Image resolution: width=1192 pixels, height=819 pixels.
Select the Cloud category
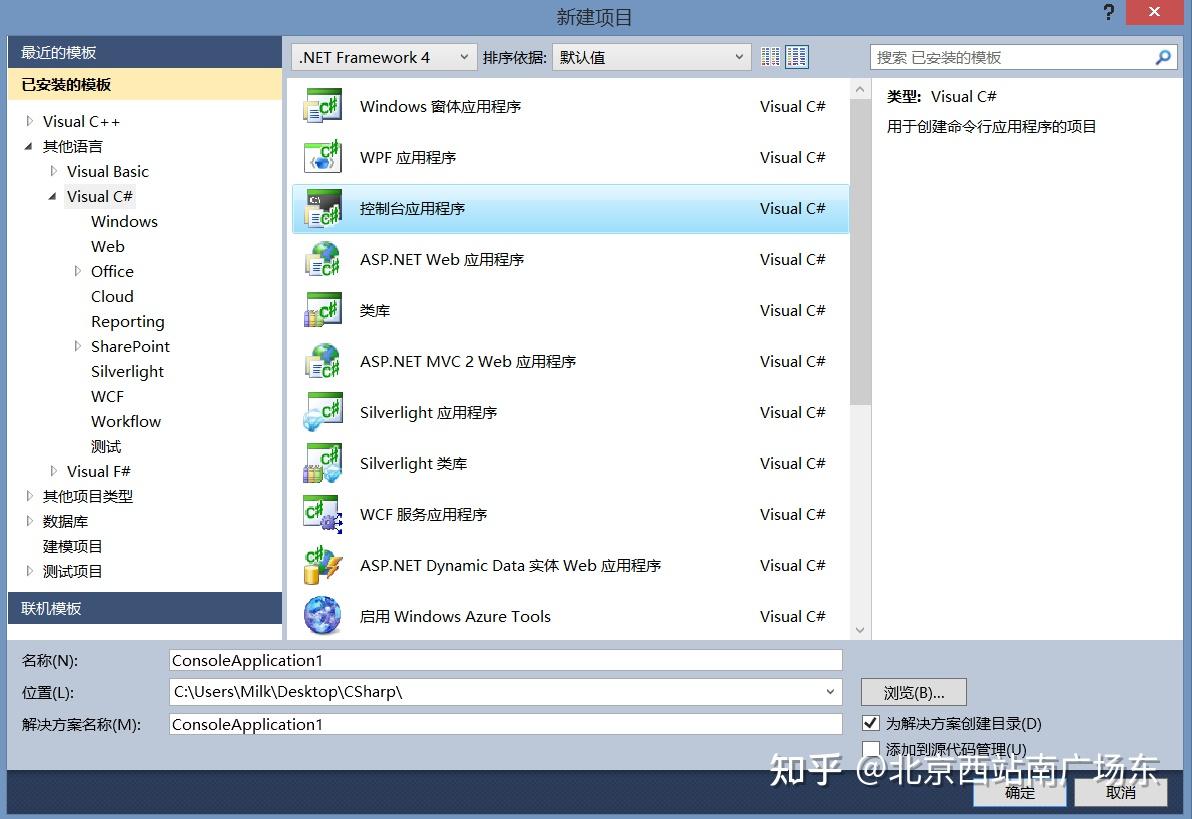[112, 297]
